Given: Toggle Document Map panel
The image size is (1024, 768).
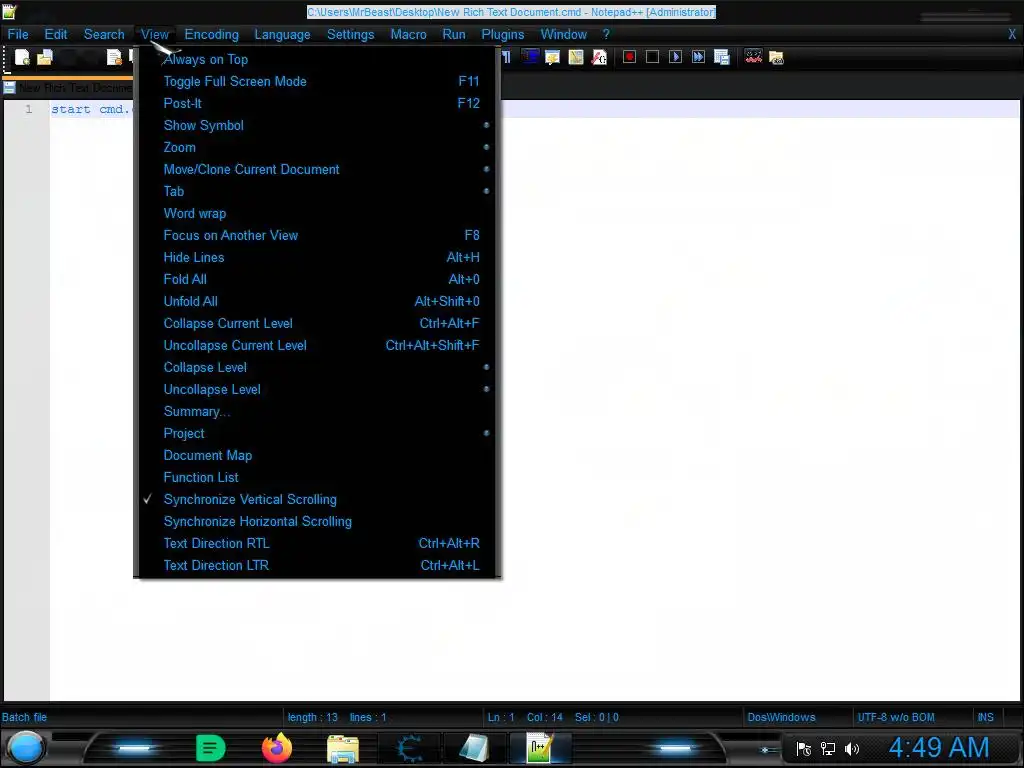Looking at the screenshot, I should [317, 456].
